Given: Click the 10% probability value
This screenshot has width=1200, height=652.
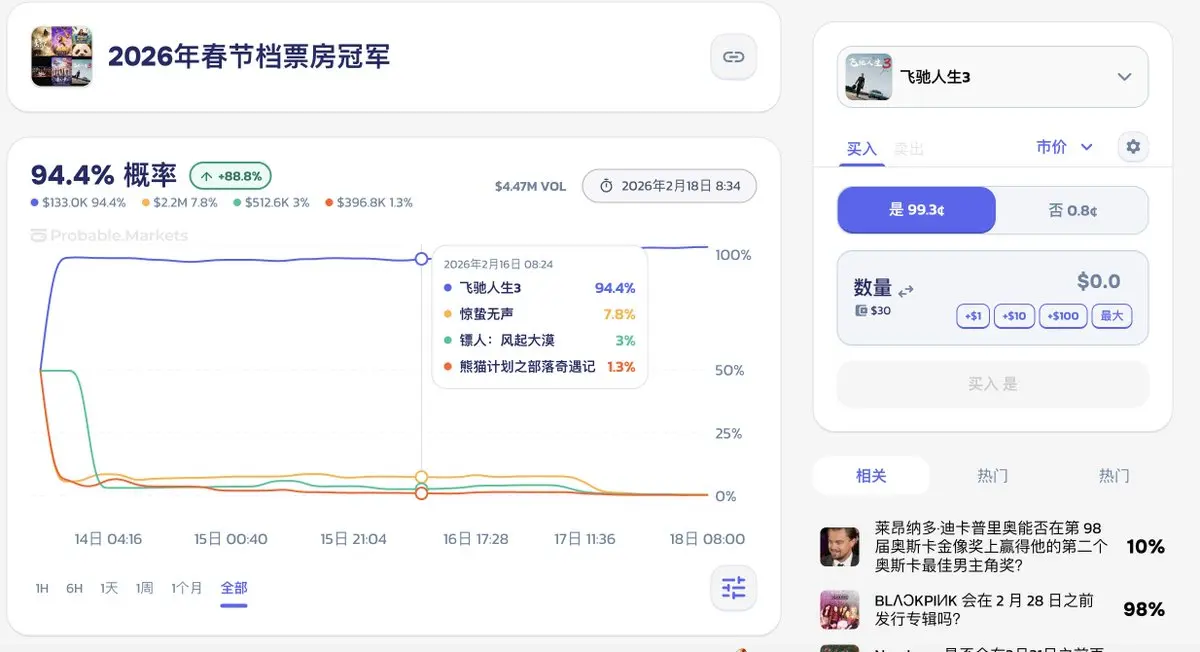Looking at the screenshot, I should point(1145,547).
